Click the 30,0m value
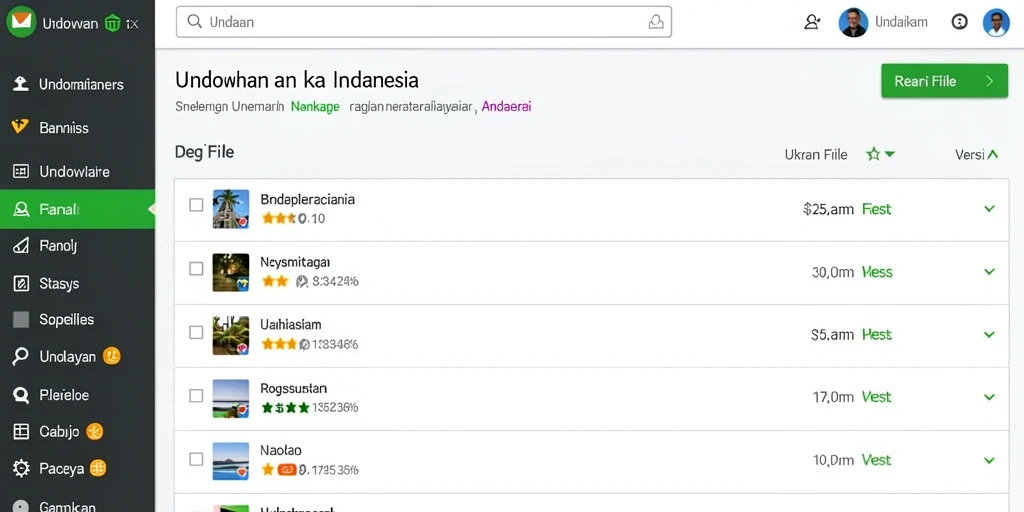Image resolution: width=1024 pixels, height=512 pixels. tap(833, 272)
